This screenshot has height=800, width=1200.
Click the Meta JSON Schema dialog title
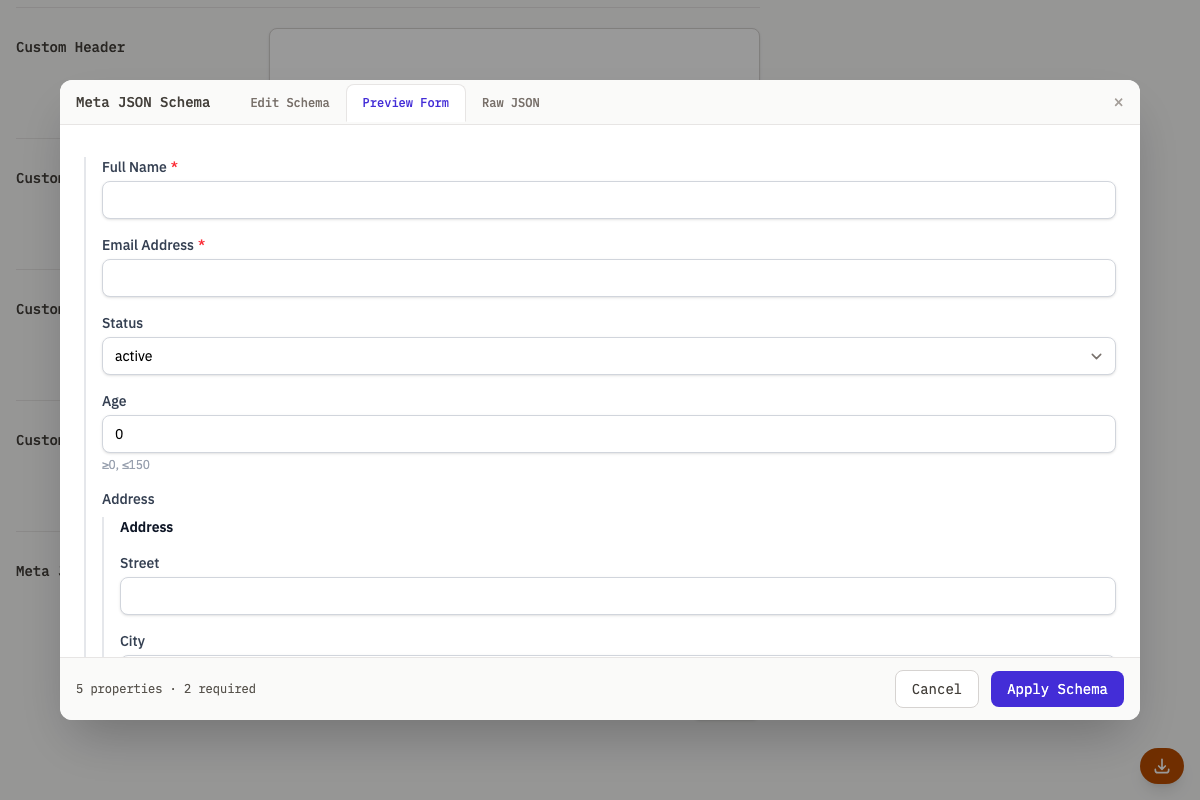(143, 102)
